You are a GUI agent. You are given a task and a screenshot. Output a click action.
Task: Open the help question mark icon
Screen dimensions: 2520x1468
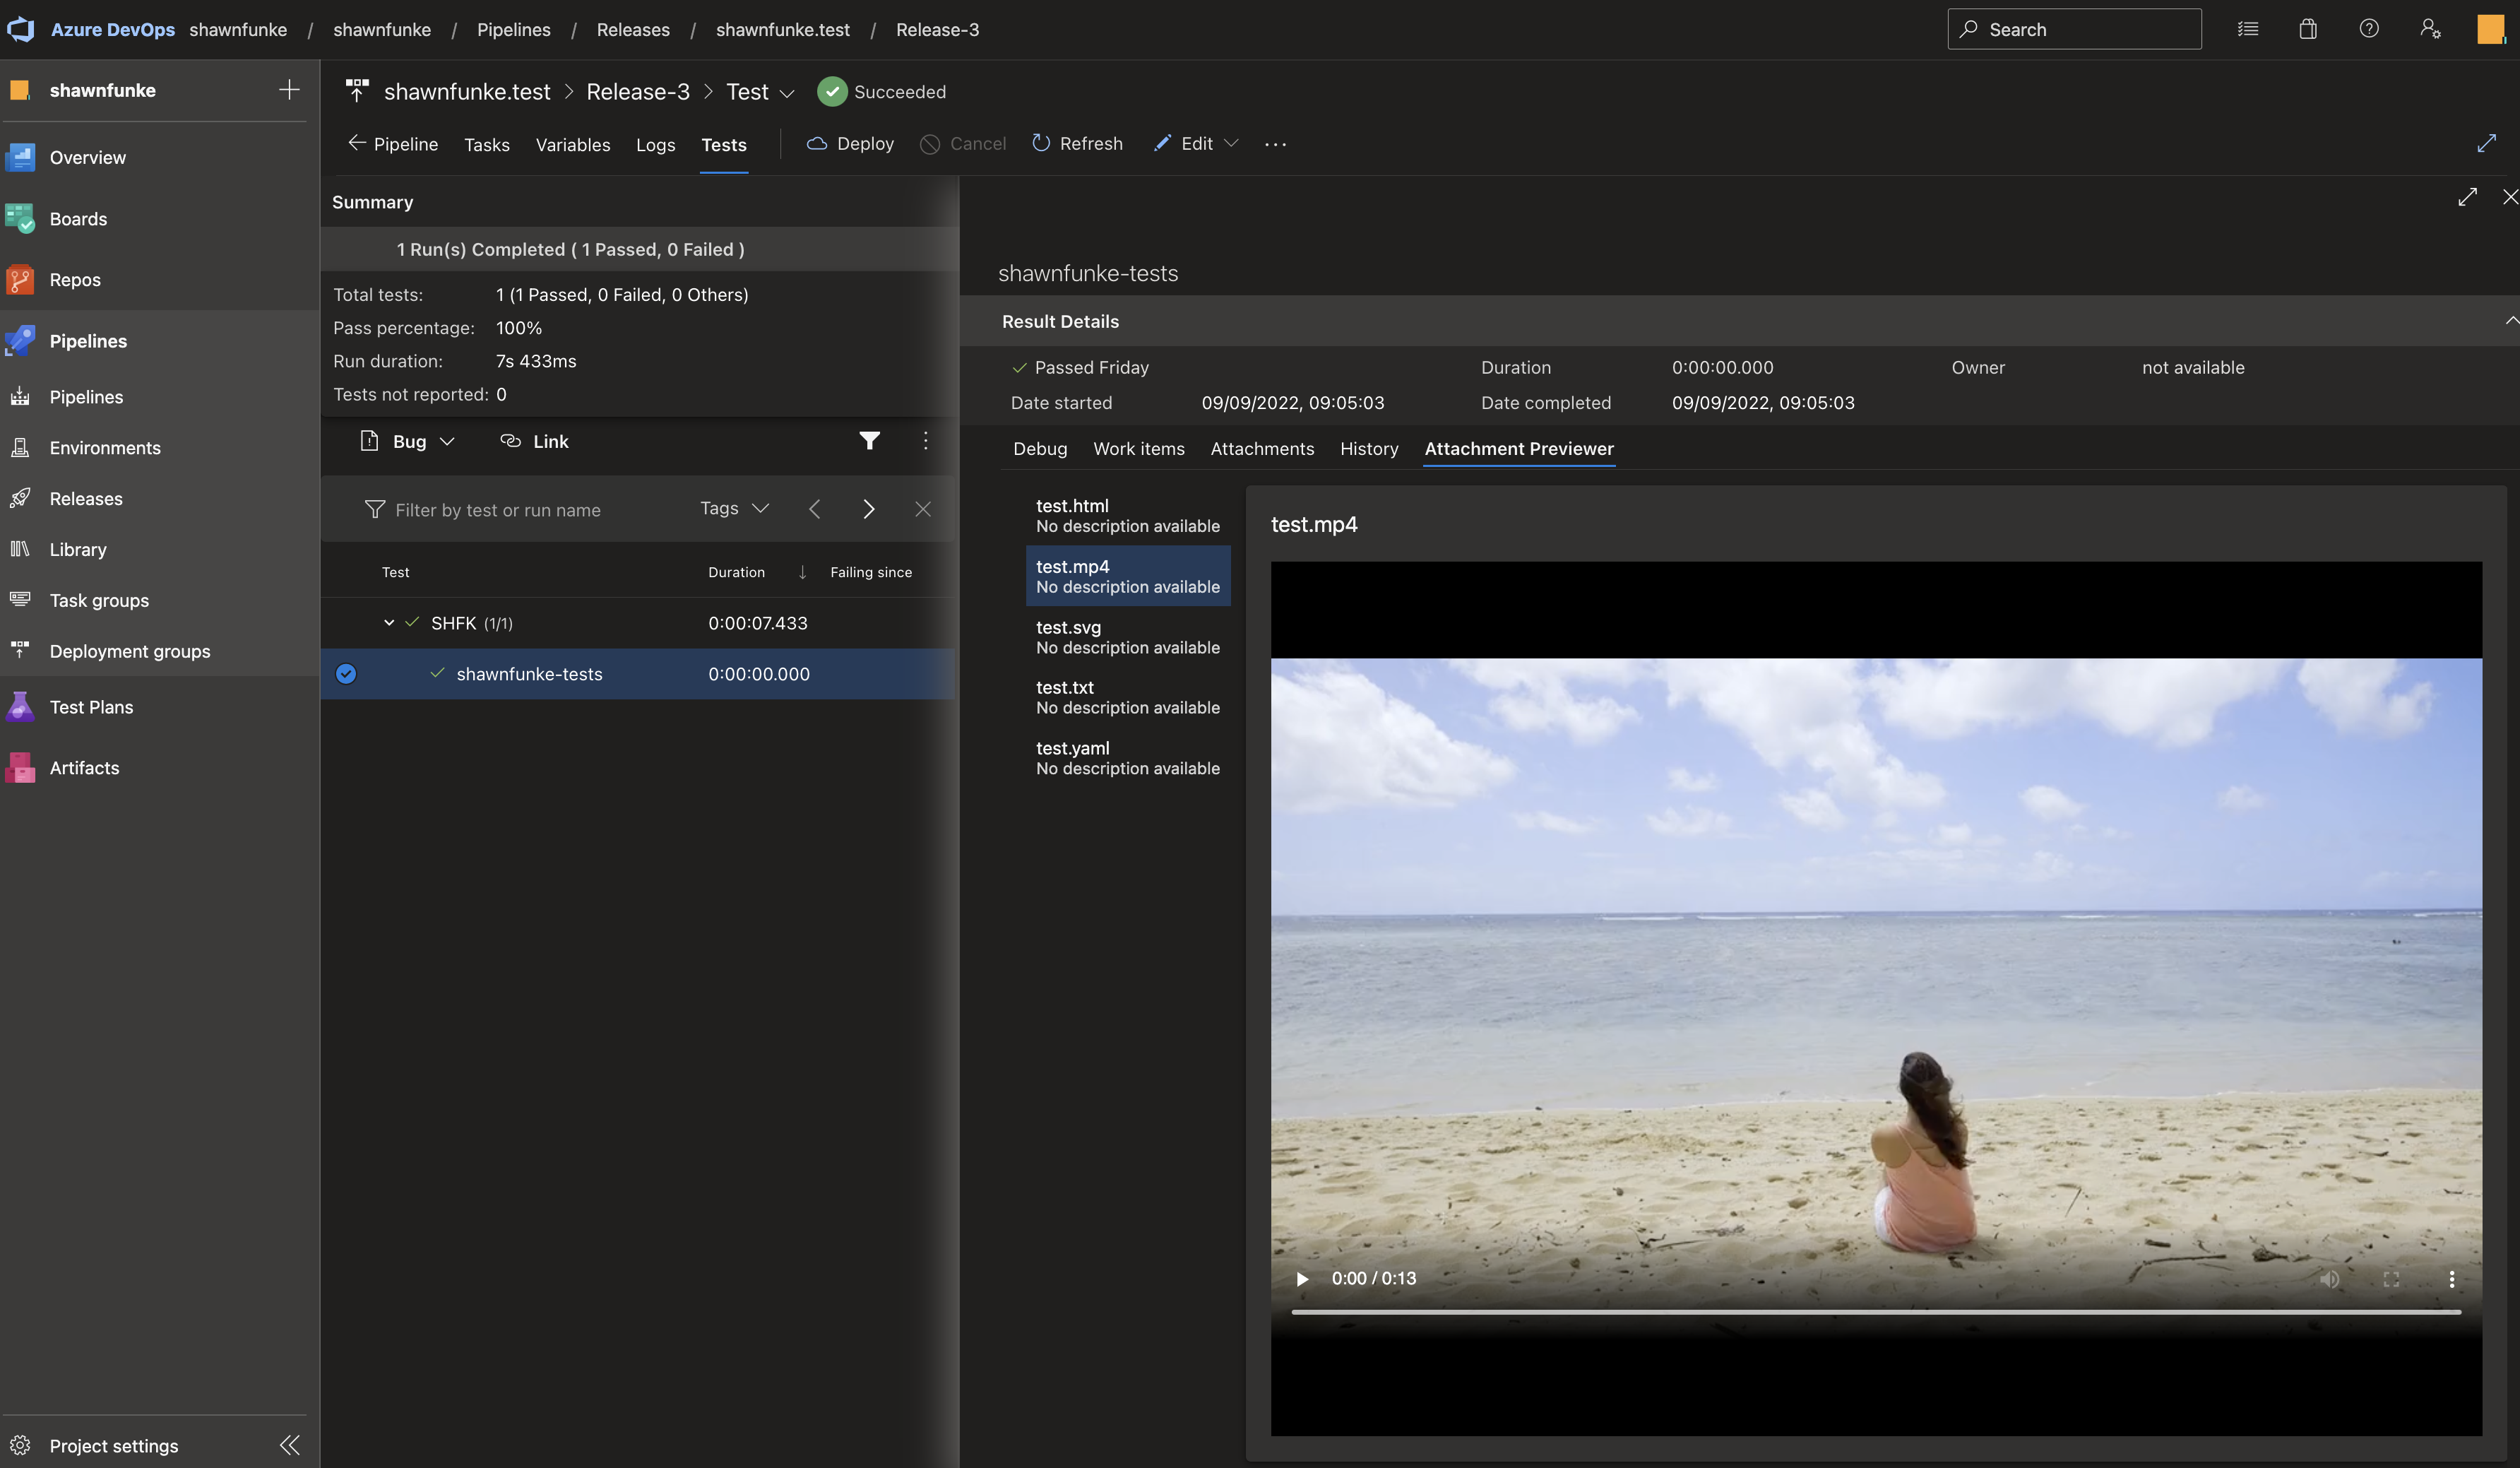[x=2368, y=29]
